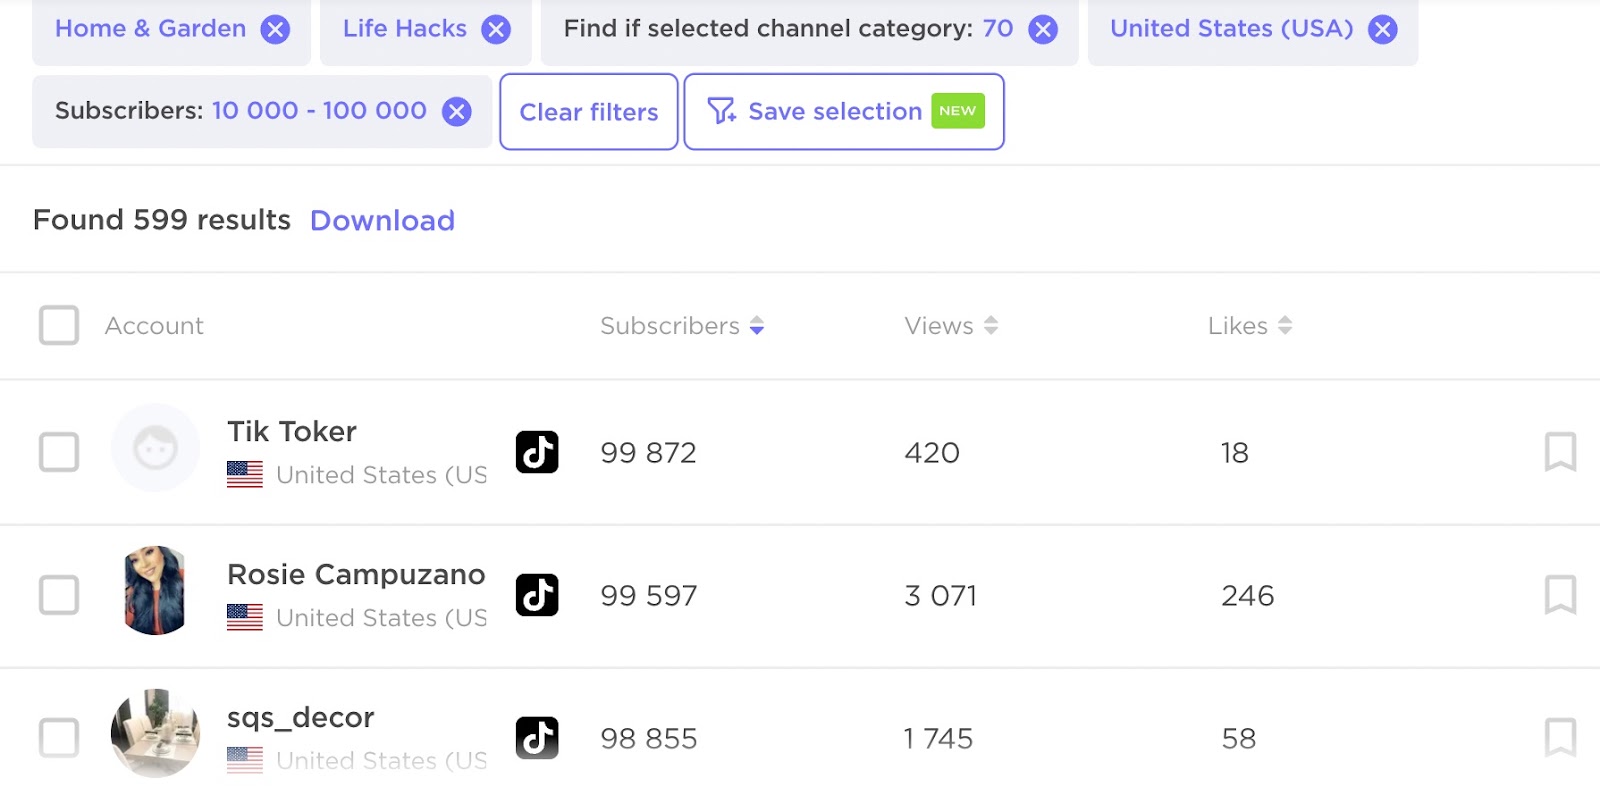This screenshot has height=804, width=1600.
Task: Click the likes value 58
Action: [x=1239, y=739]
